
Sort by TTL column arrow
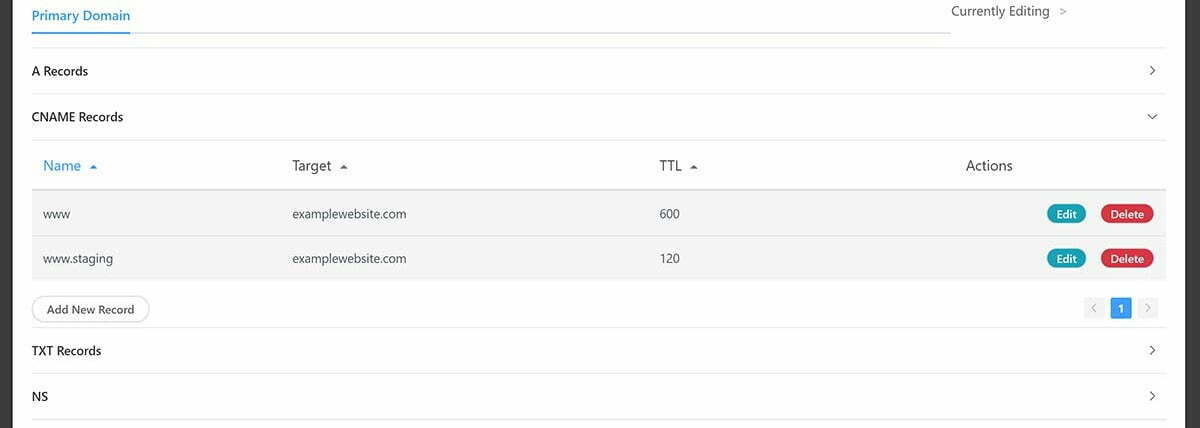pyautogui.click(x=694, y=167)
